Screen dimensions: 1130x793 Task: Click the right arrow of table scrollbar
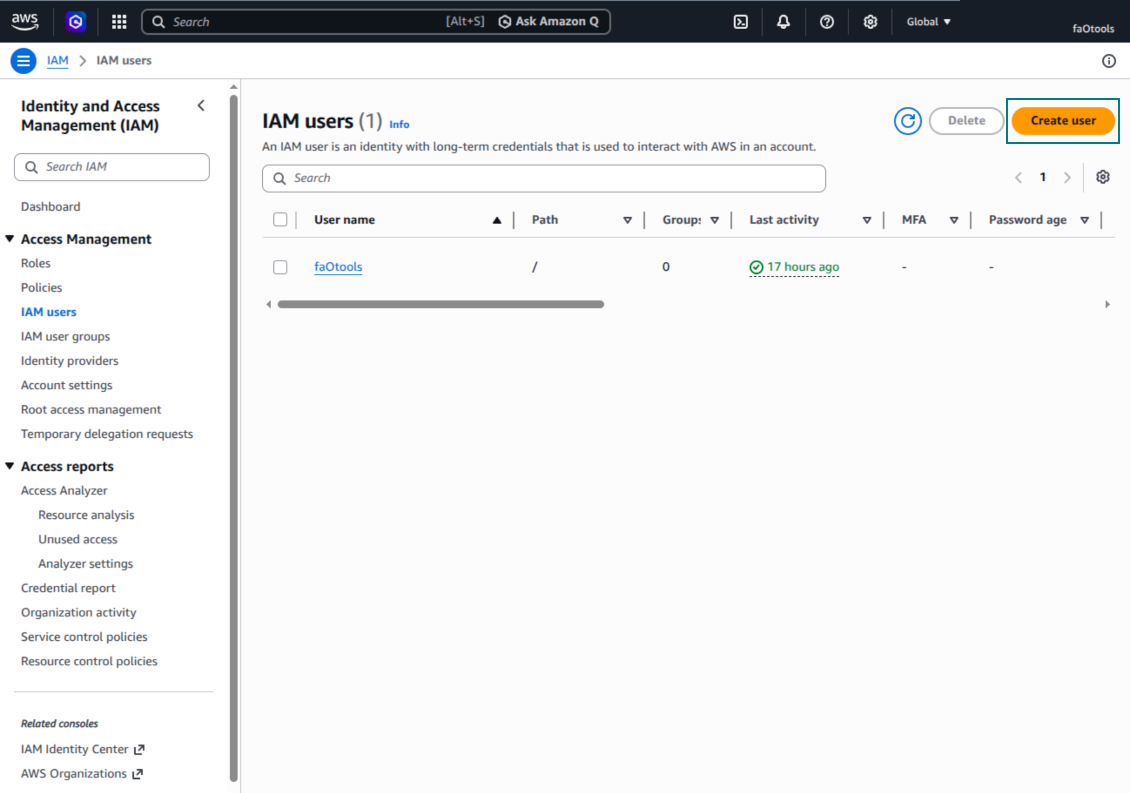pos(1108,304)
